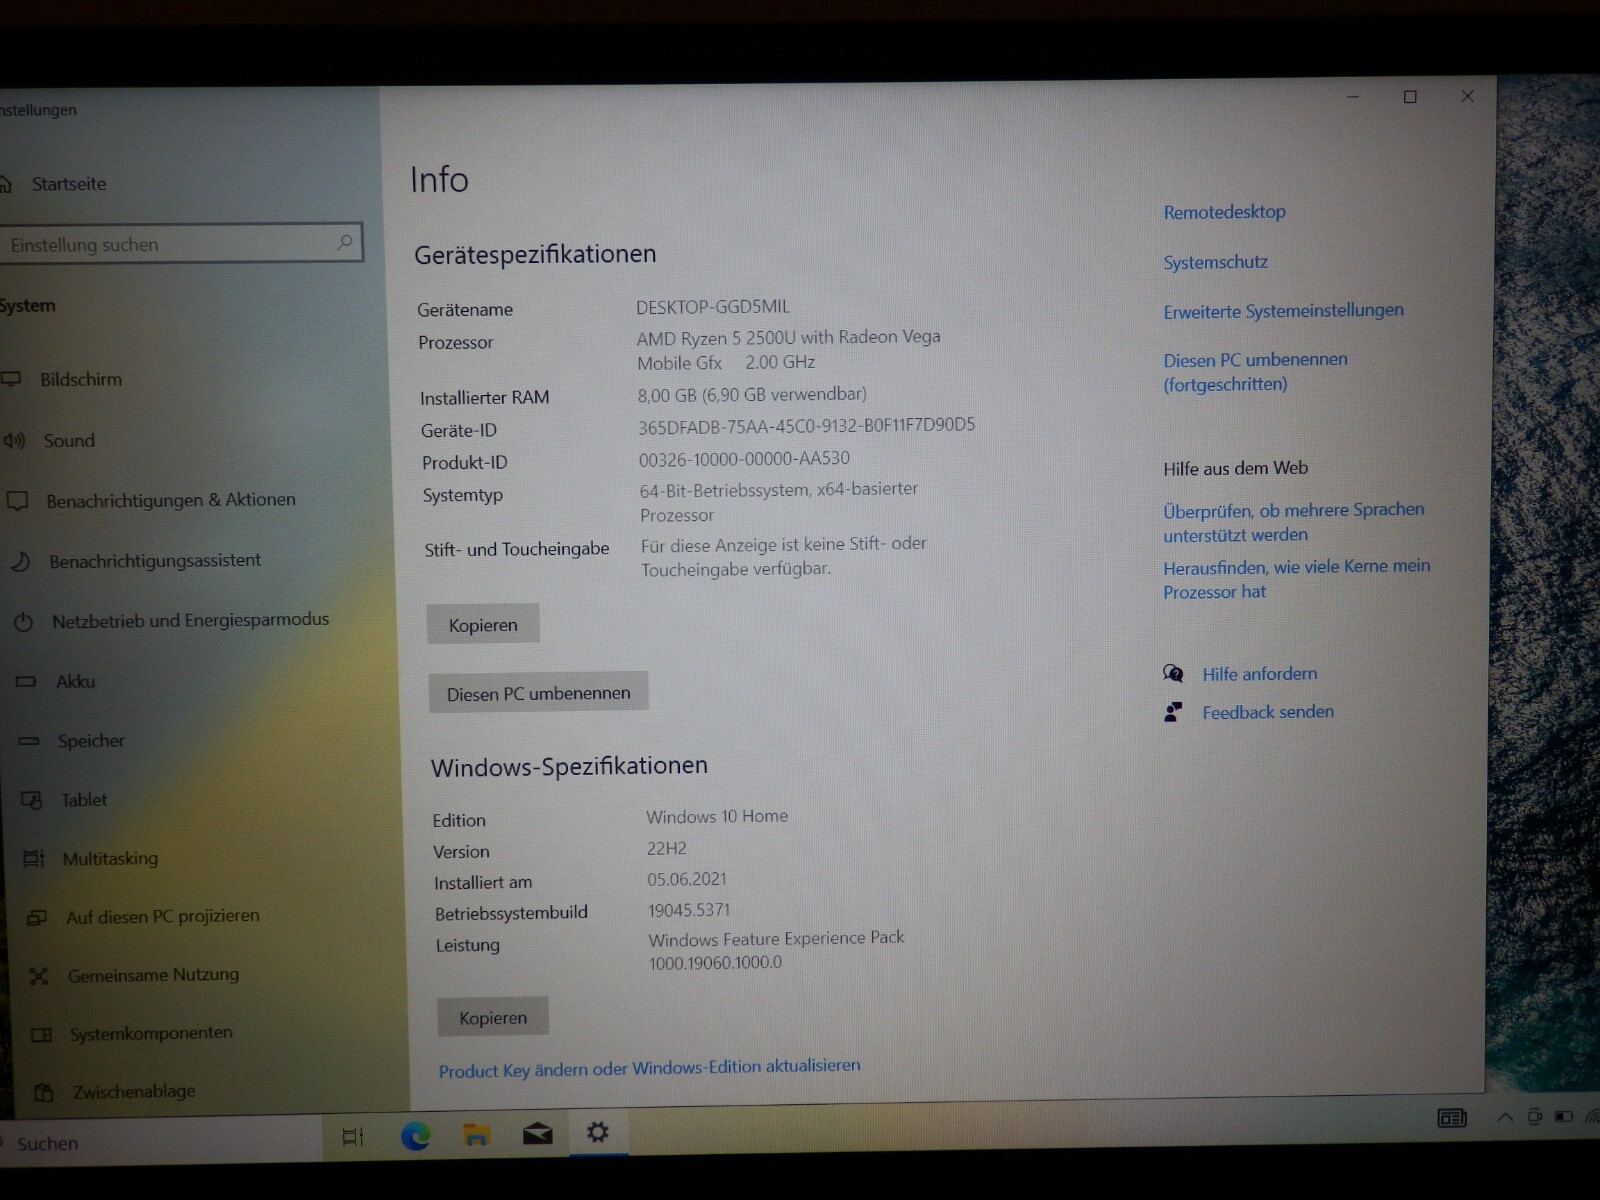Click the Hilfe anfordern chat icon

point(1173,674)
